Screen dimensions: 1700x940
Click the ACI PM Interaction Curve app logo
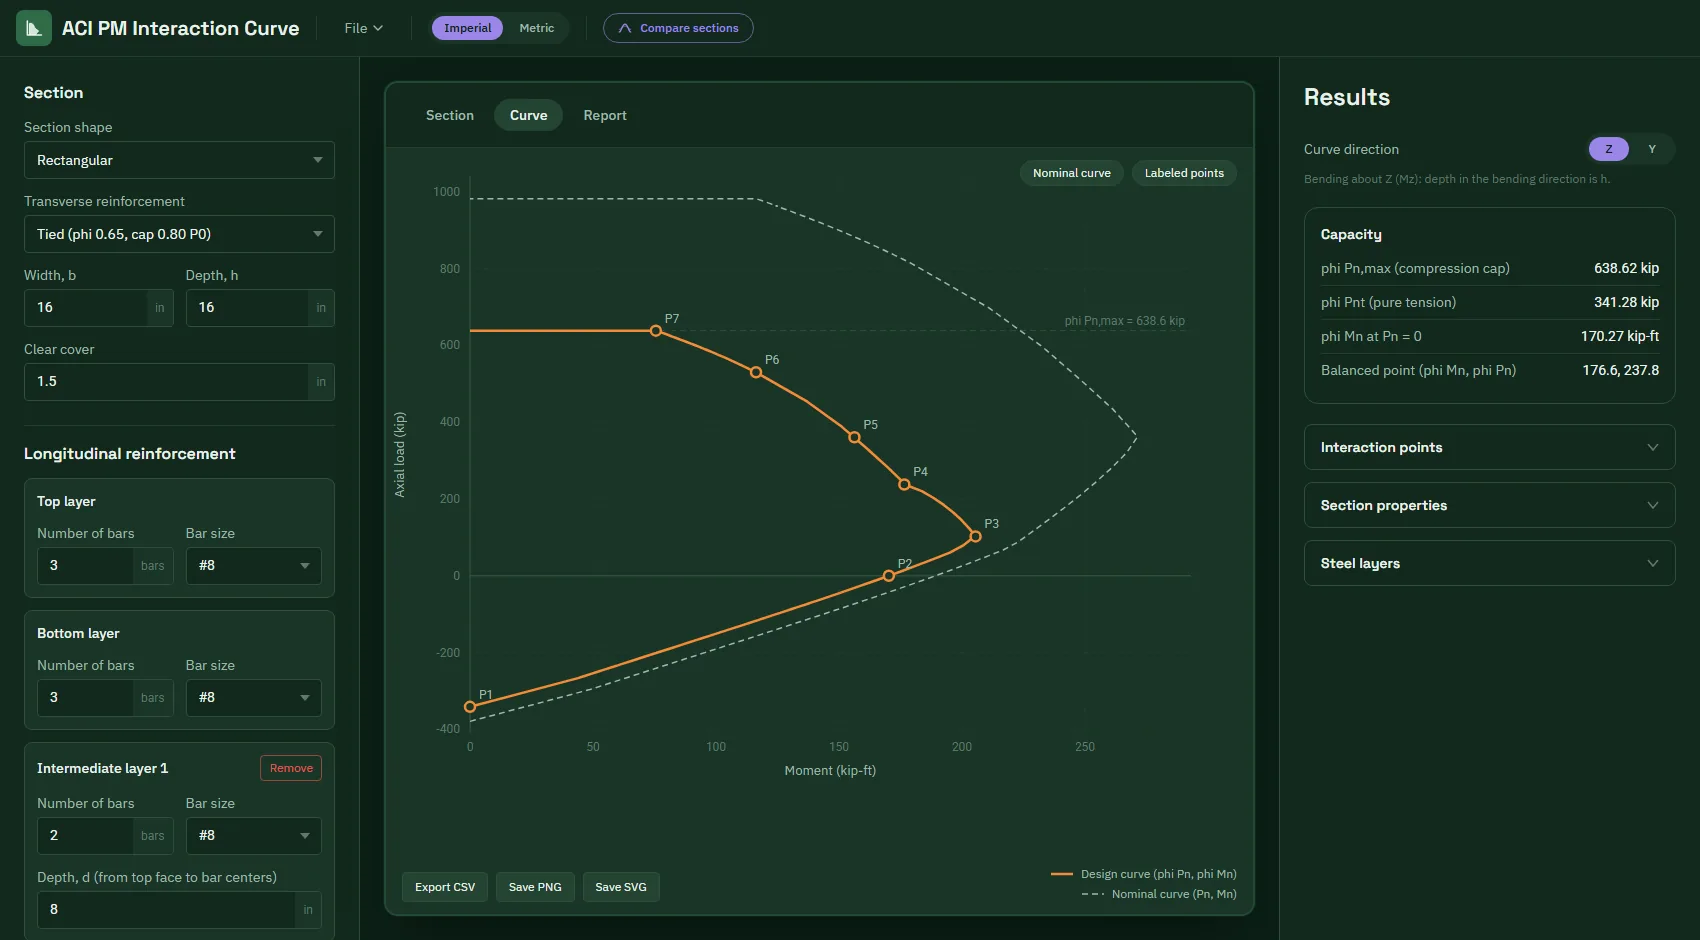pos(34,28)
